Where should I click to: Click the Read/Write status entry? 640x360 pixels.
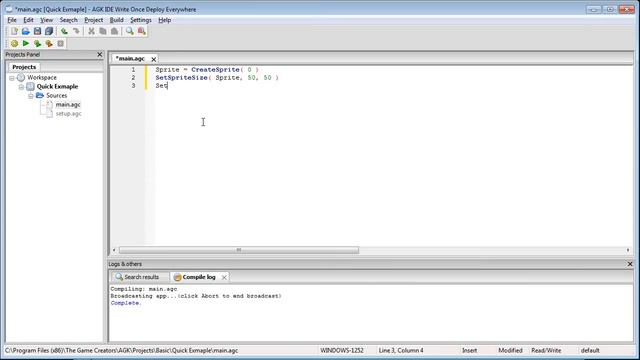[x=546, y=351]
